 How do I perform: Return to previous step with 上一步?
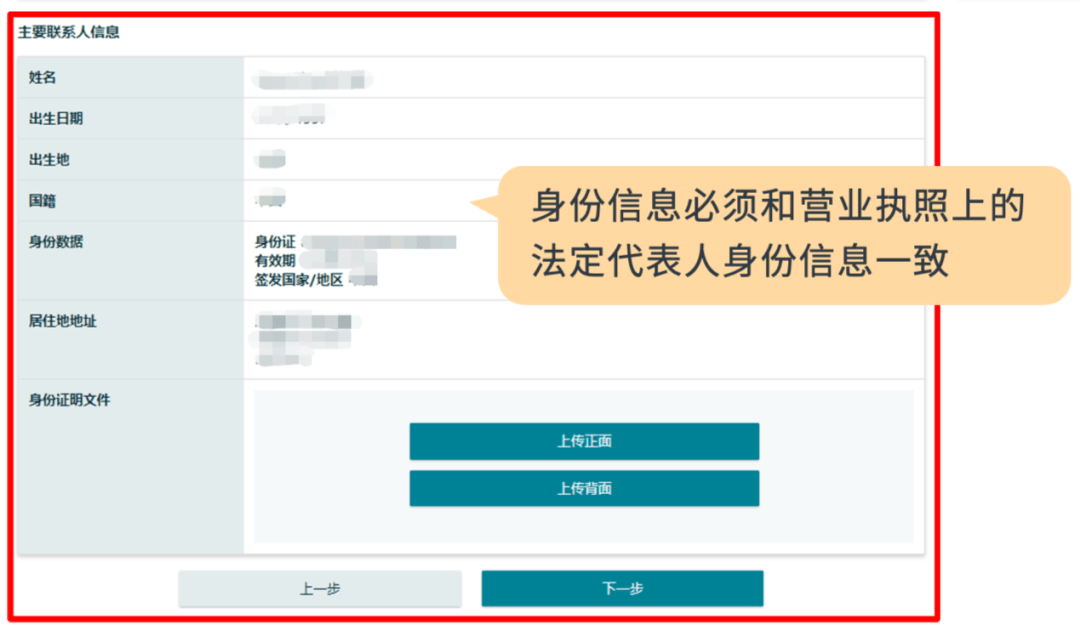(x=320, y=588)
